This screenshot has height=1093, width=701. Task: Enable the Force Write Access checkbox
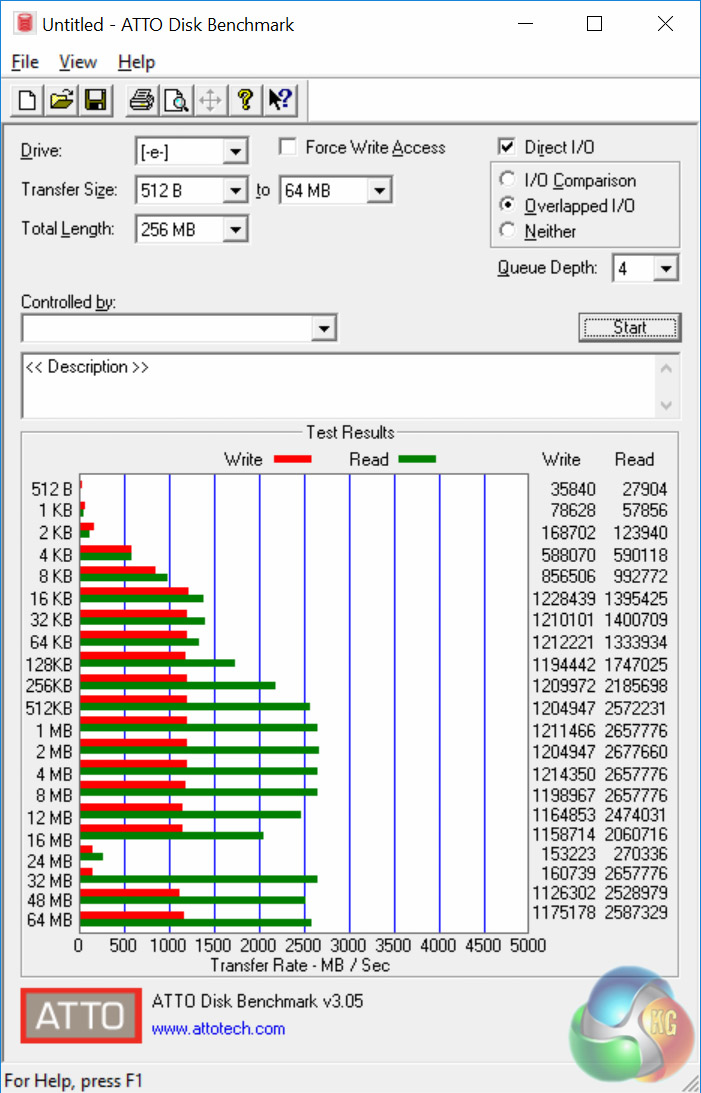(x=287, y=147)
